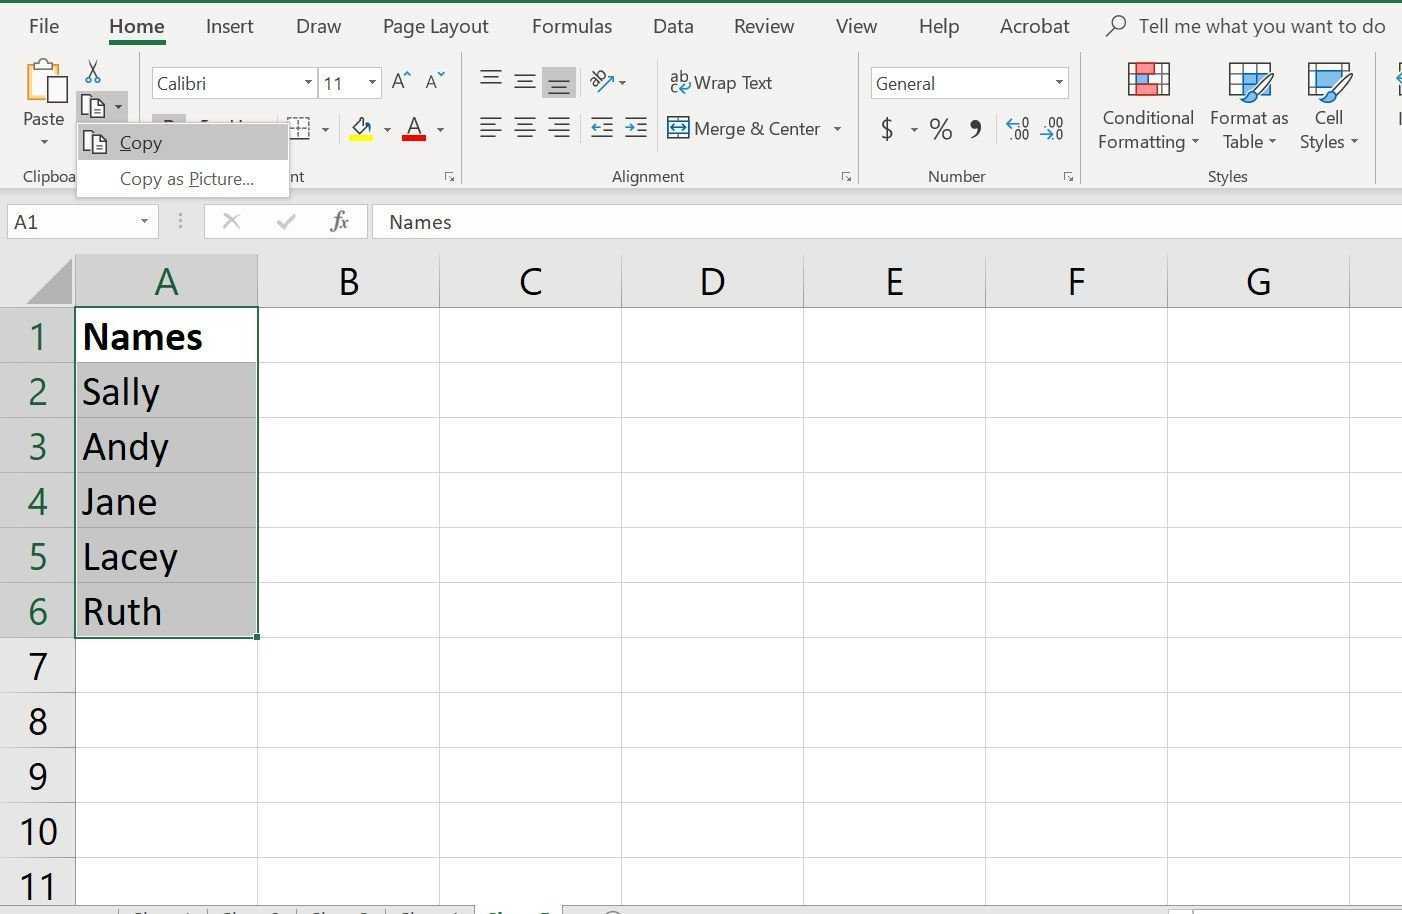Click the Increase Indent icon
The width and height of the screenshot is (1402, 914).
(635, 128)
